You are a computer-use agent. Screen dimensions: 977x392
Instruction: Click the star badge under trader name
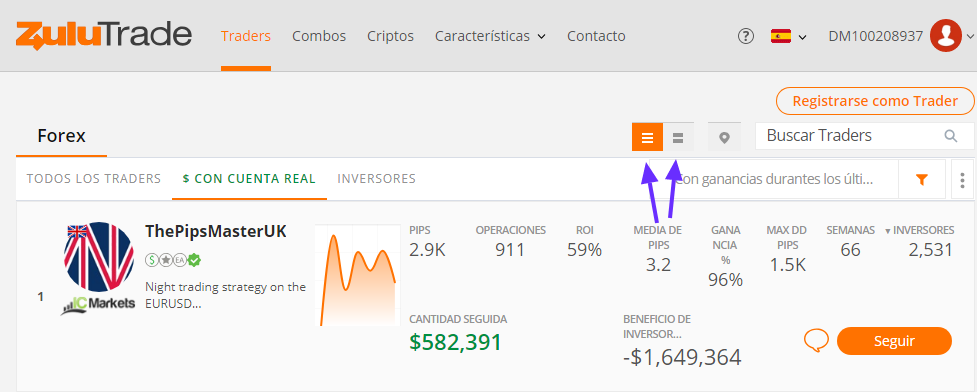pos(166,260)
